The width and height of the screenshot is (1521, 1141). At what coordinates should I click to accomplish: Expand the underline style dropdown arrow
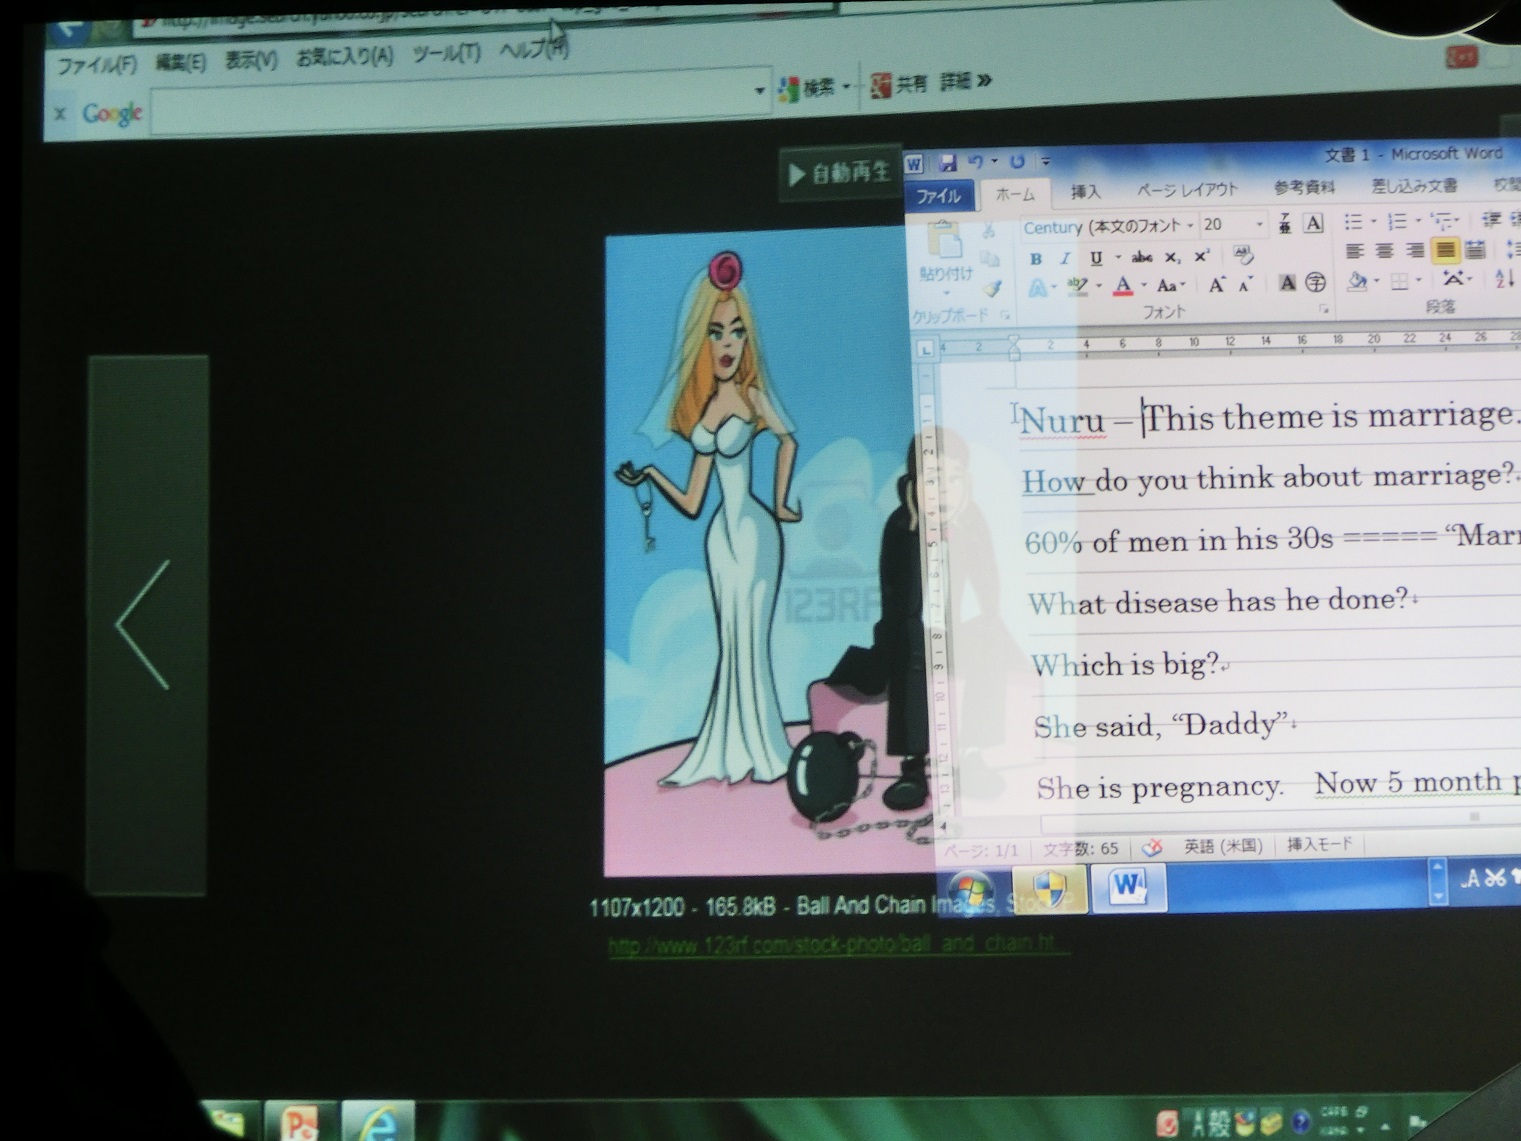point(1116,258)
